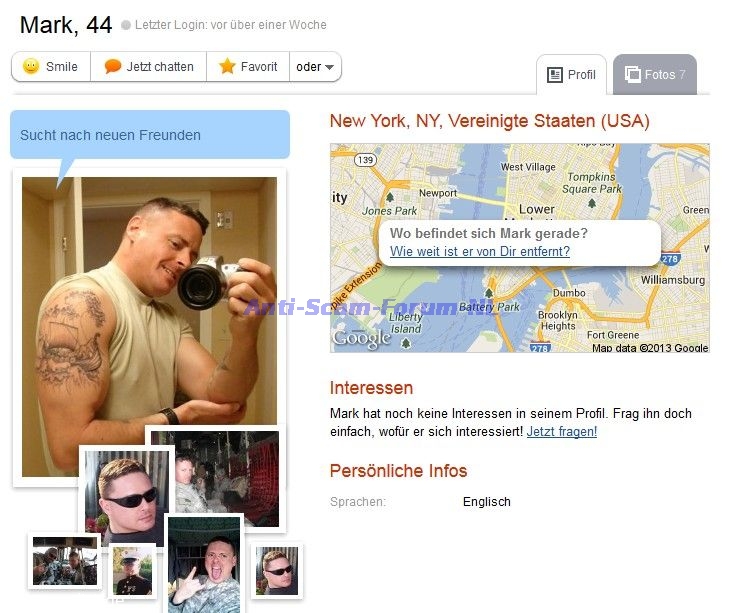Open the large mirror selfie photo
Viewport: 737px width, 613px height.
coord(149,301)
